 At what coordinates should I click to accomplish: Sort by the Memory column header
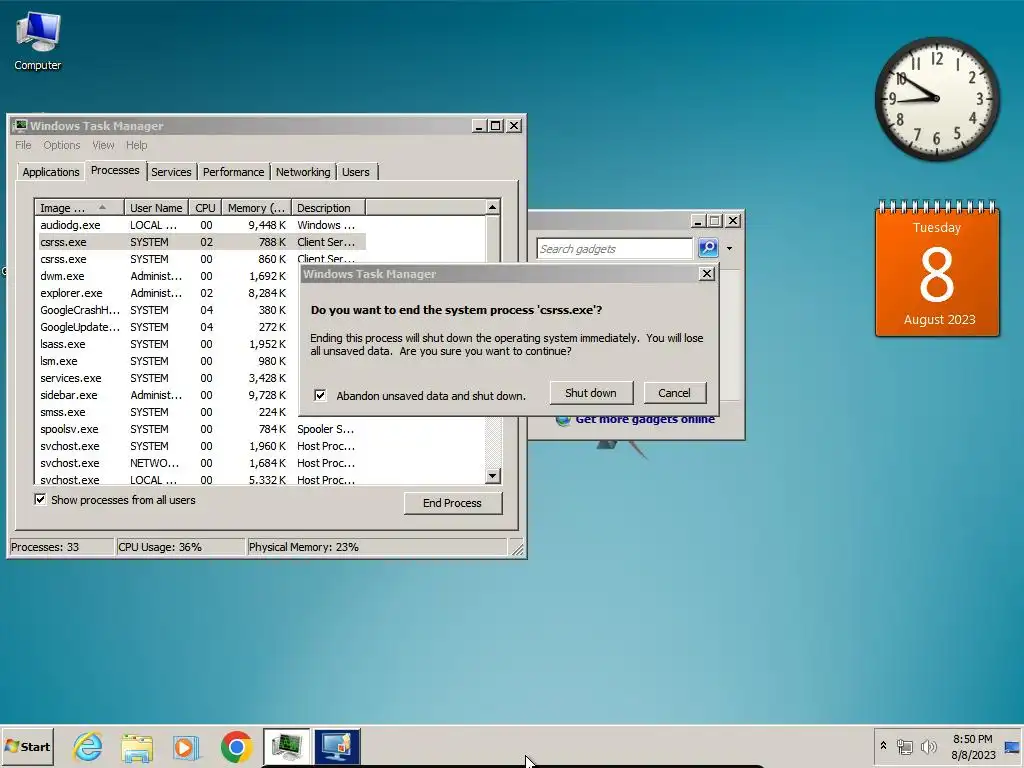257,208
